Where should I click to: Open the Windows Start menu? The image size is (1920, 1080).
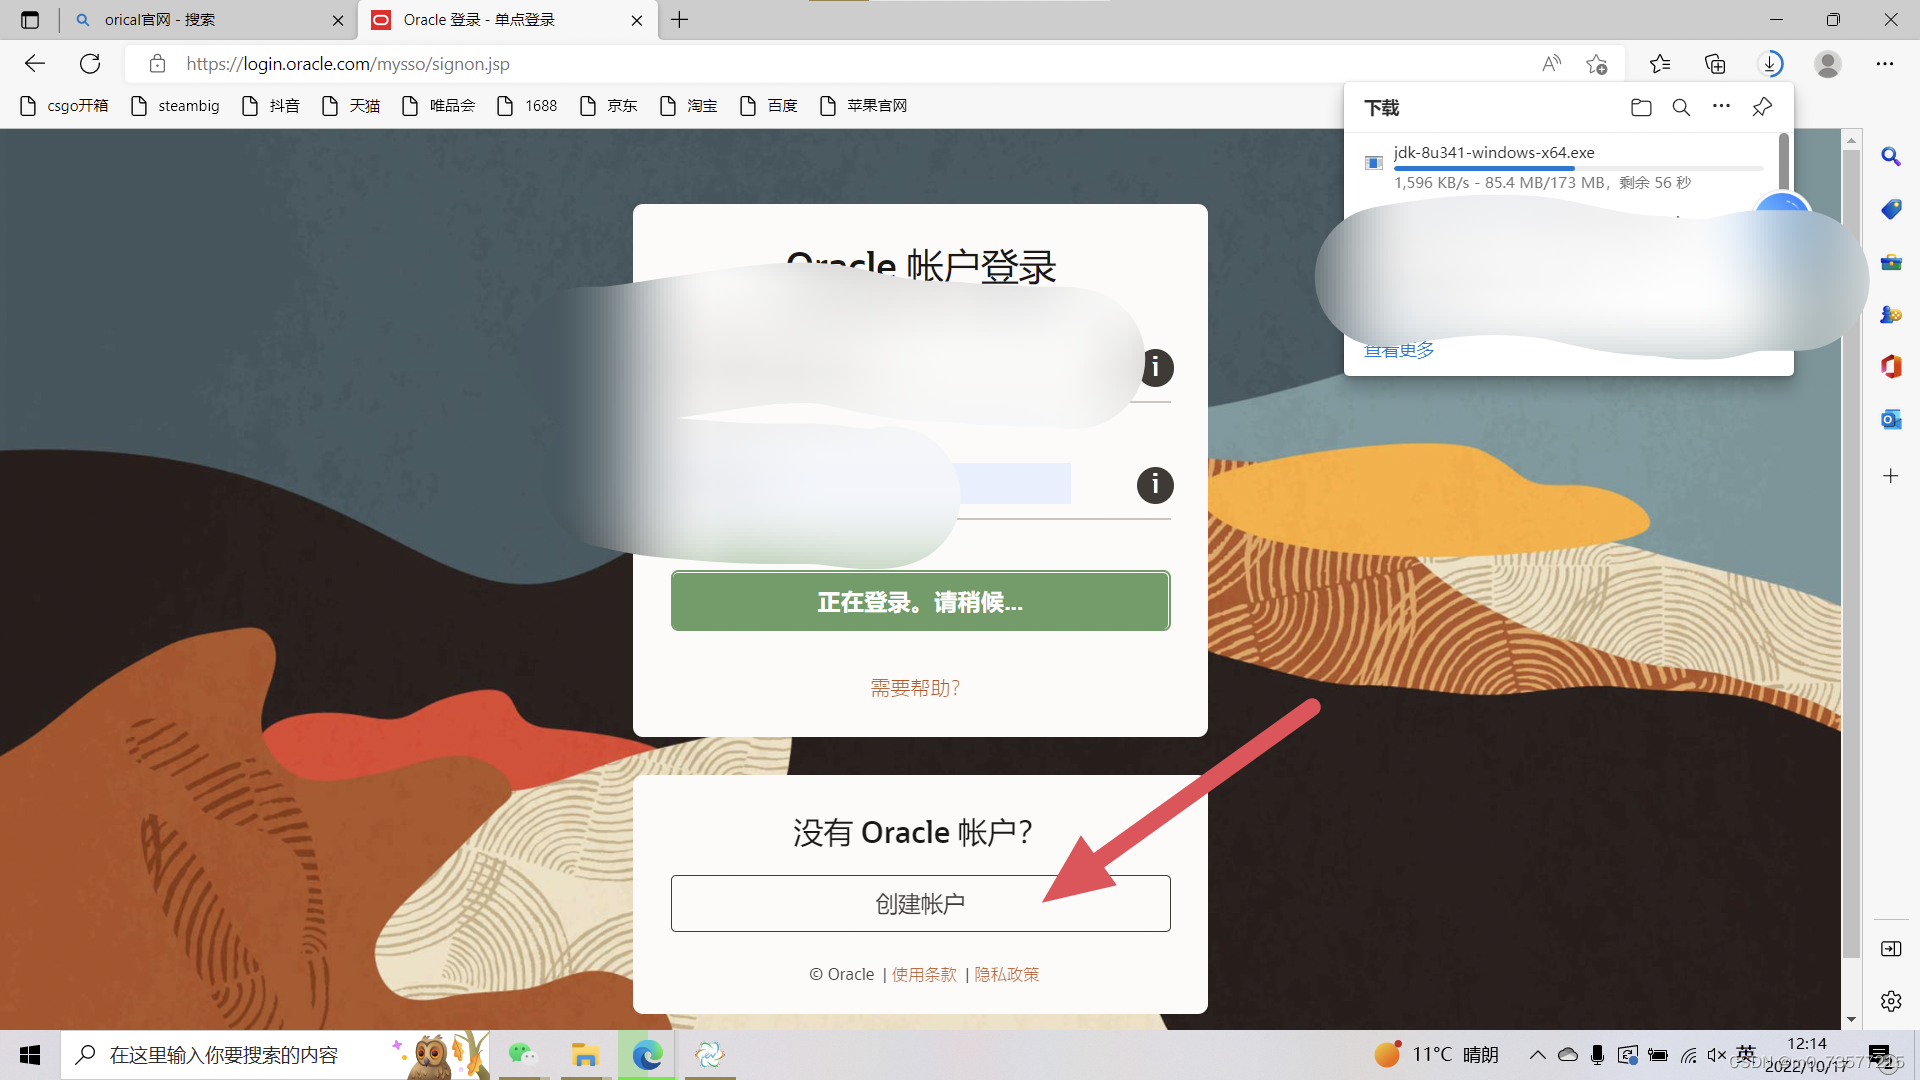(x=30, y=1055)
